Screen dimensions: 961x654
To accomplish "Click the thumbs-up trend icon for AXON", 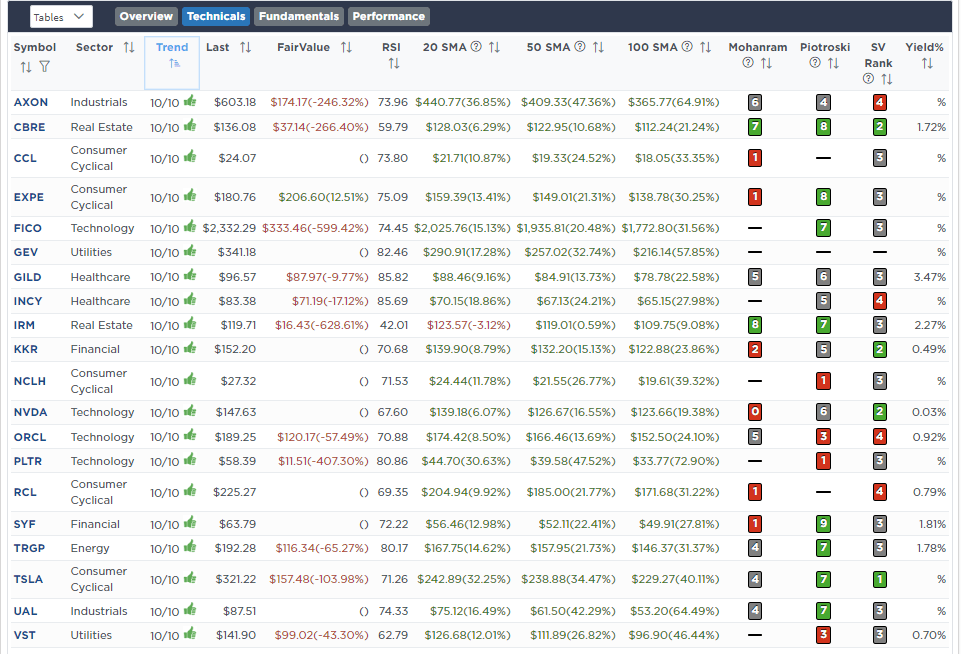I will 190,101.
